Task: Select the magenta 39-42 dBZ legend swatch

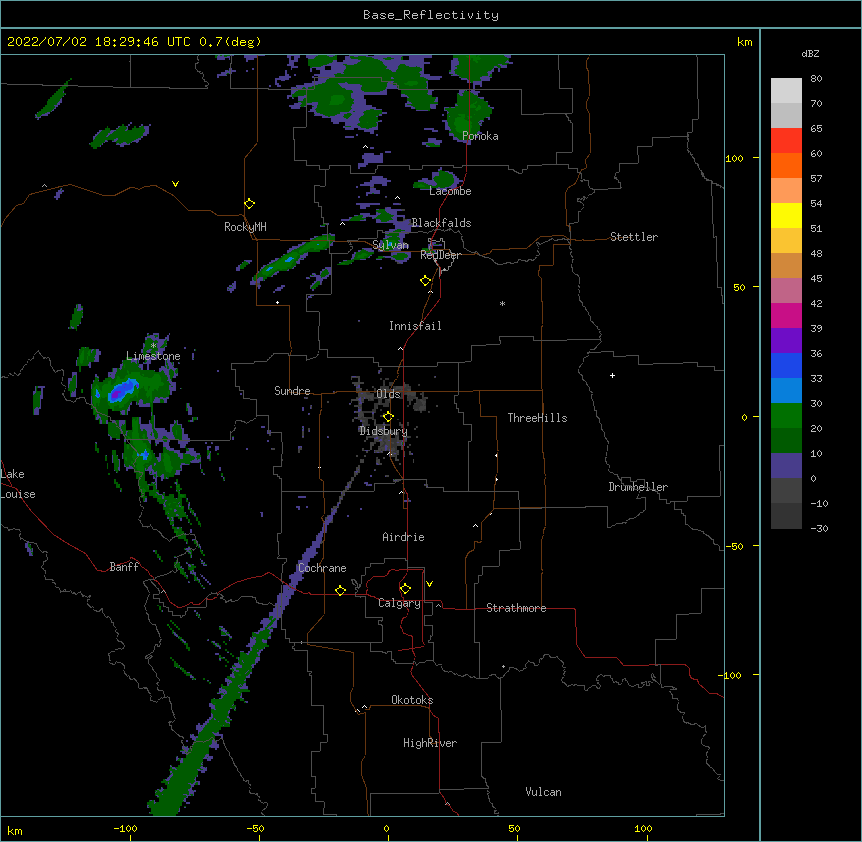Action: coord(786,315)
